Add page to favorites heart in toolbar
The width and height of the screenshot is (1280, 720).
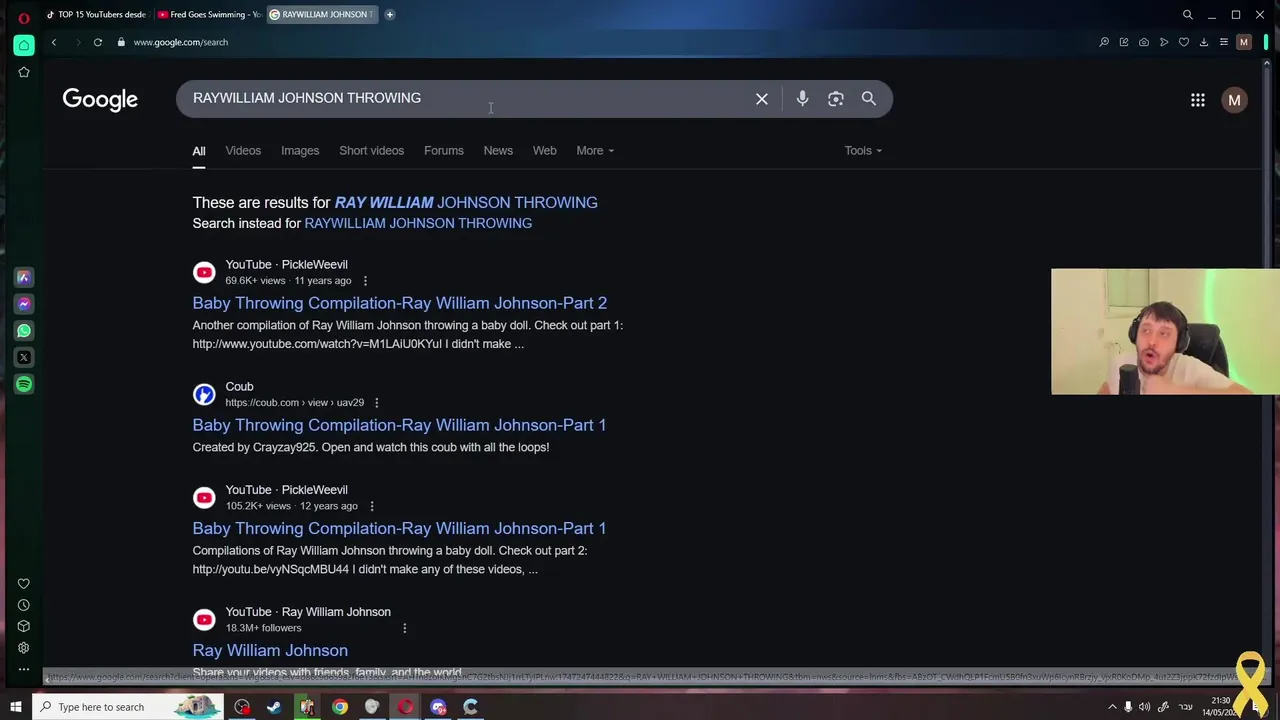1184,42
